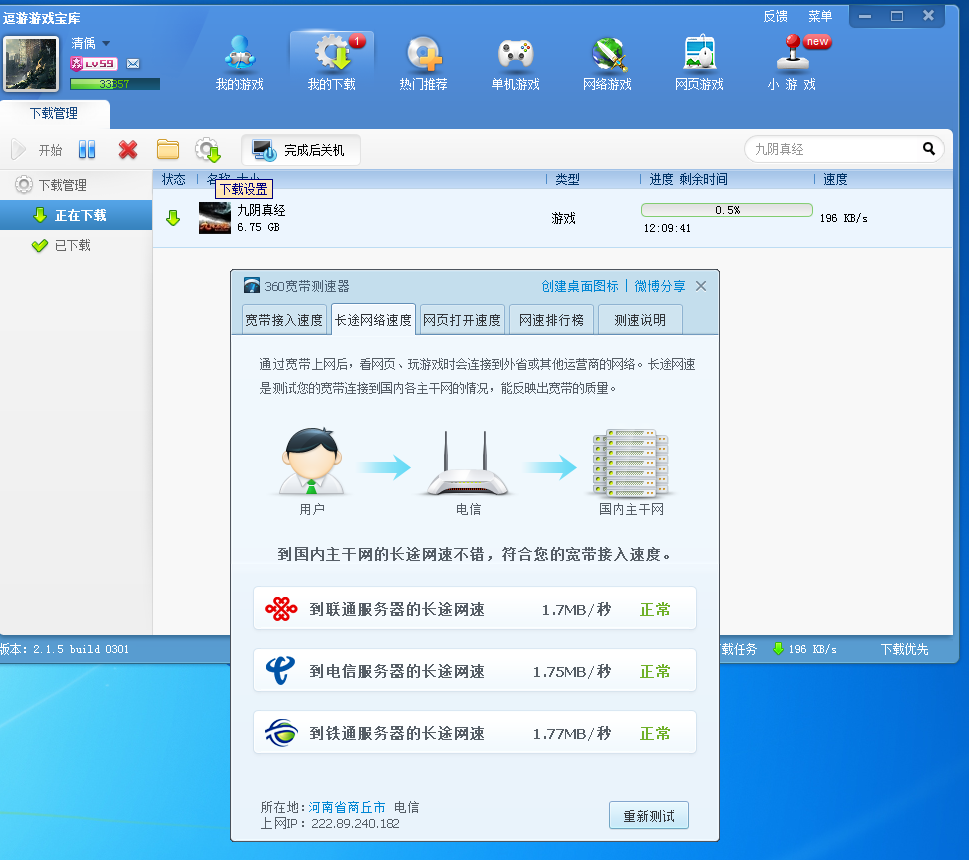Minimize the 逗游游戏宝库 window
This screenshot has width=969, height=860.
click(x=865, y=17)
